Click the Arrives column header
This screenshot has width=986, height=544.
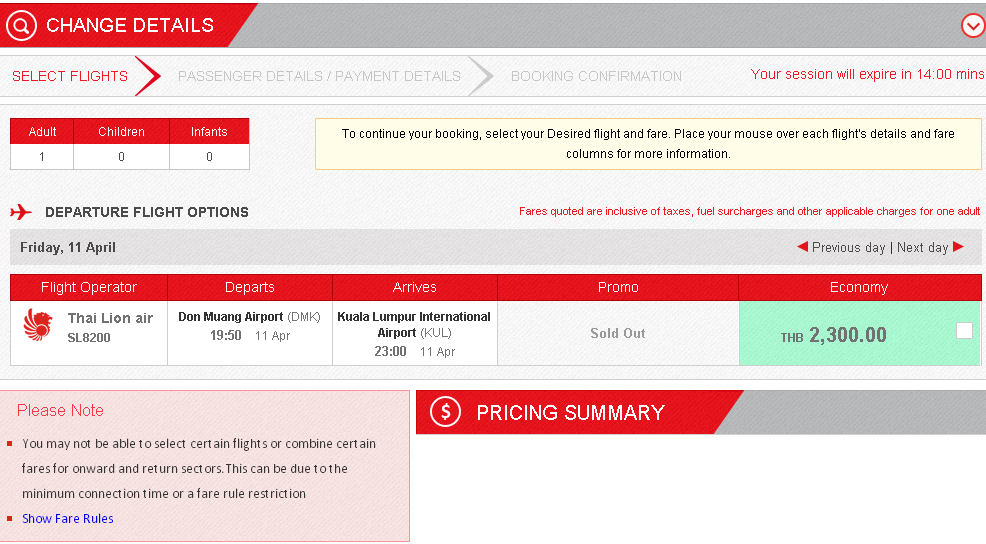coord(414,287)
